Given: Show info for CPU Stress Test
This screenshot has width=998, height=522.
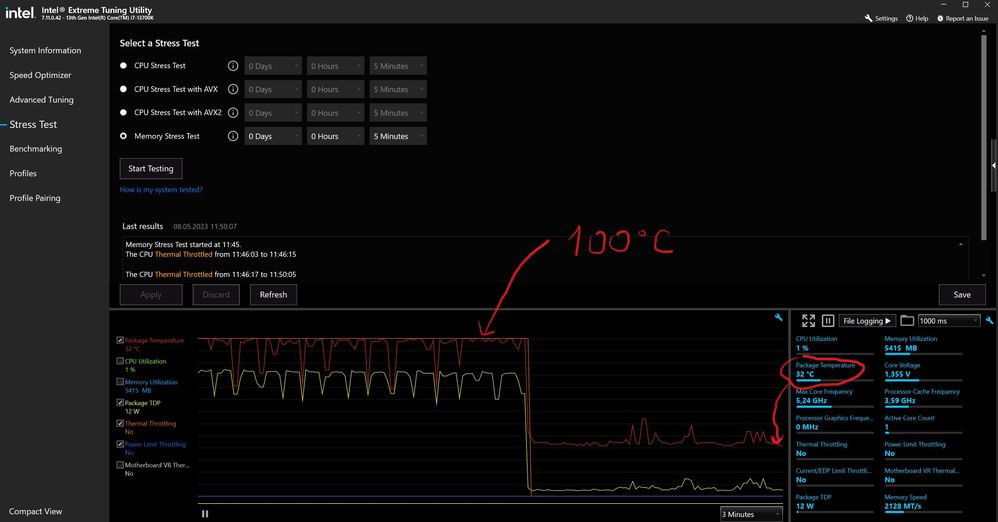Looking at the screenshot, I should (233, 66).
